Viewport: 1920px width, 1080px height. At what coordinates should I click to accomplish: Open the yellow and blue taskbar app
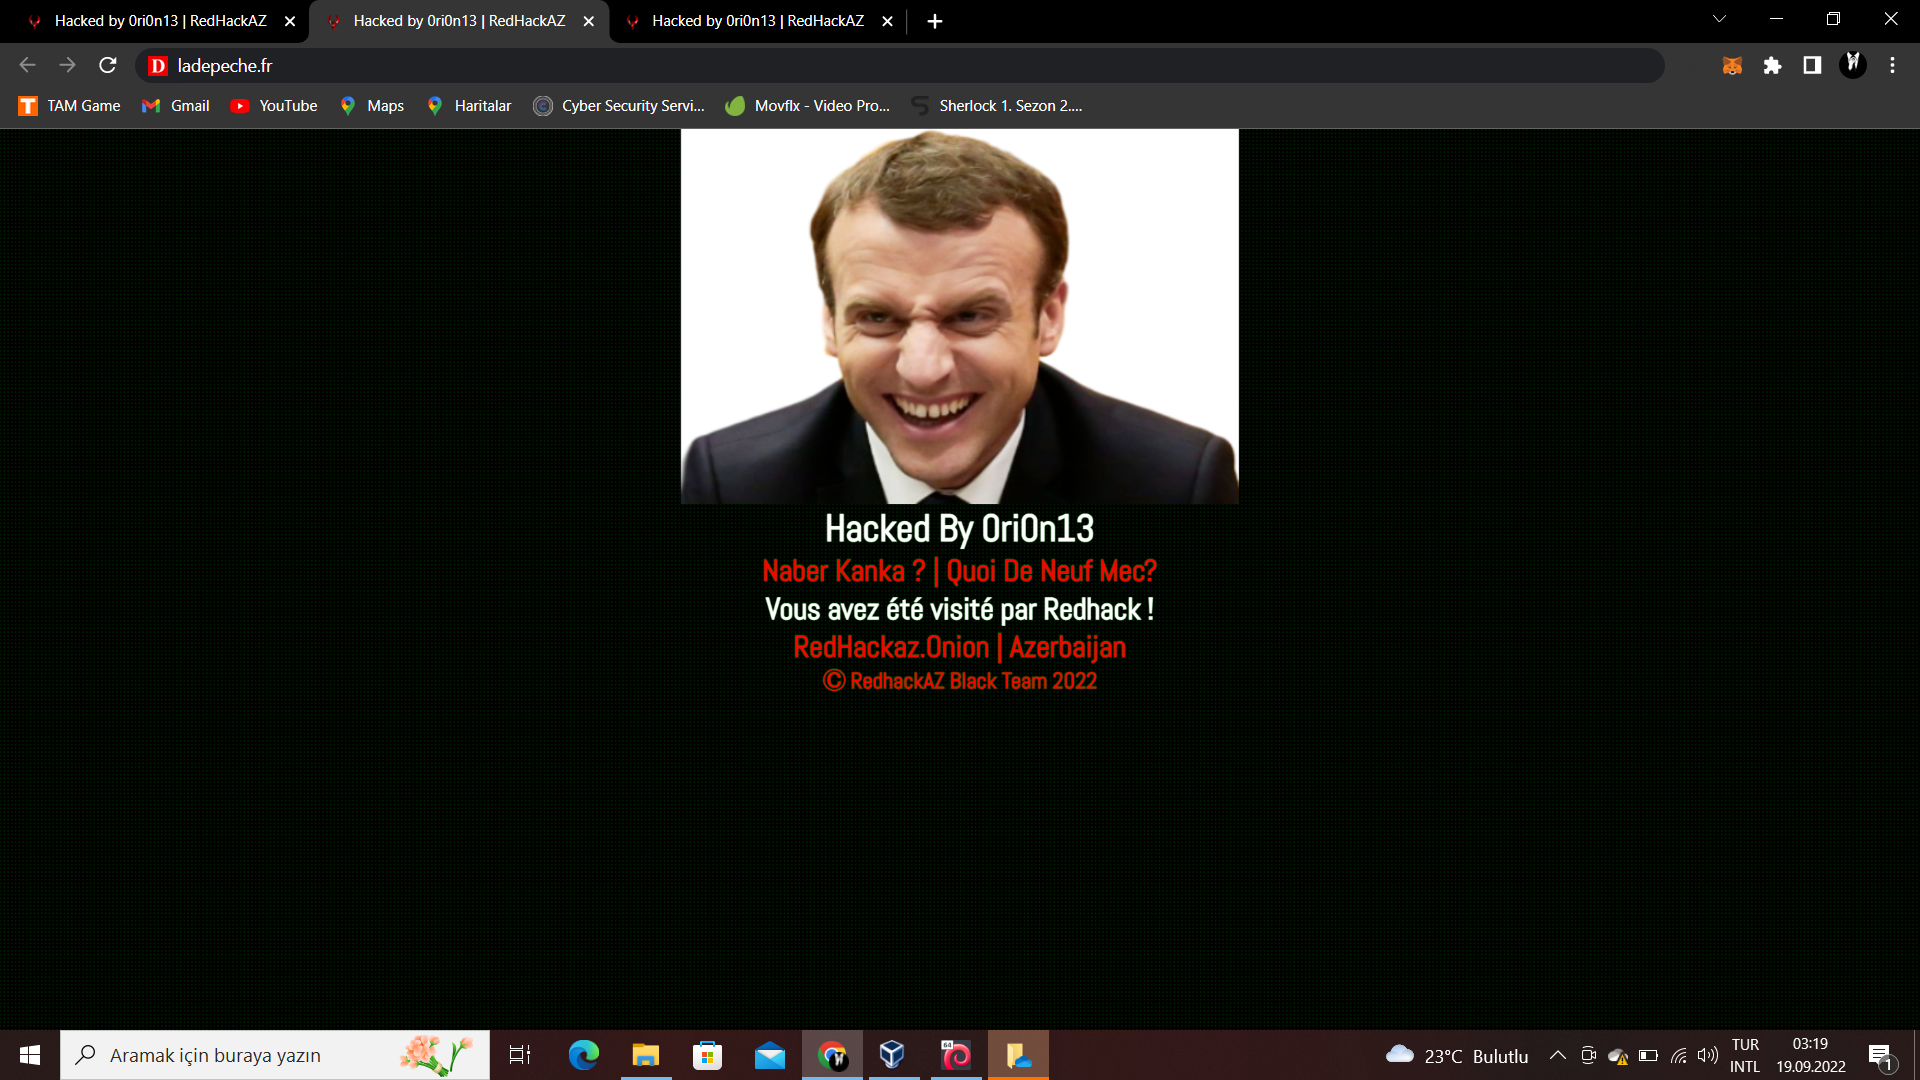pyautogui.click(x=1018, y=1055)
